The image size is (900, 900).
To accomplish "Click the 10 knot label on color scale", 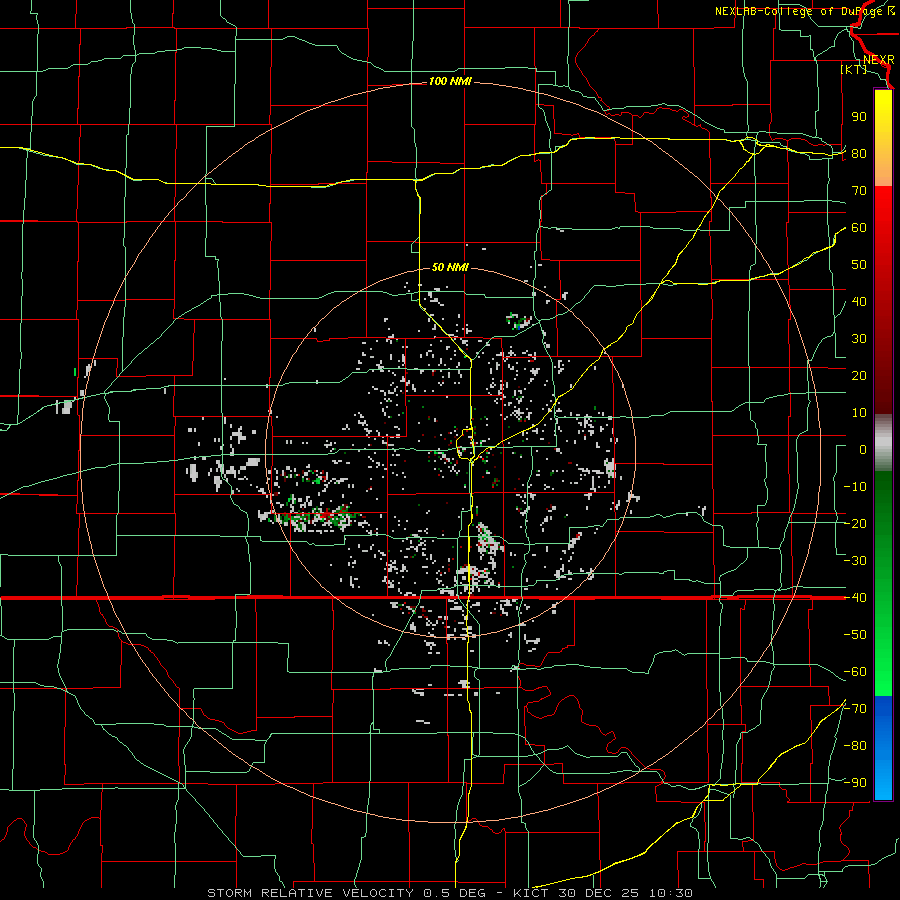I will 859,413.
